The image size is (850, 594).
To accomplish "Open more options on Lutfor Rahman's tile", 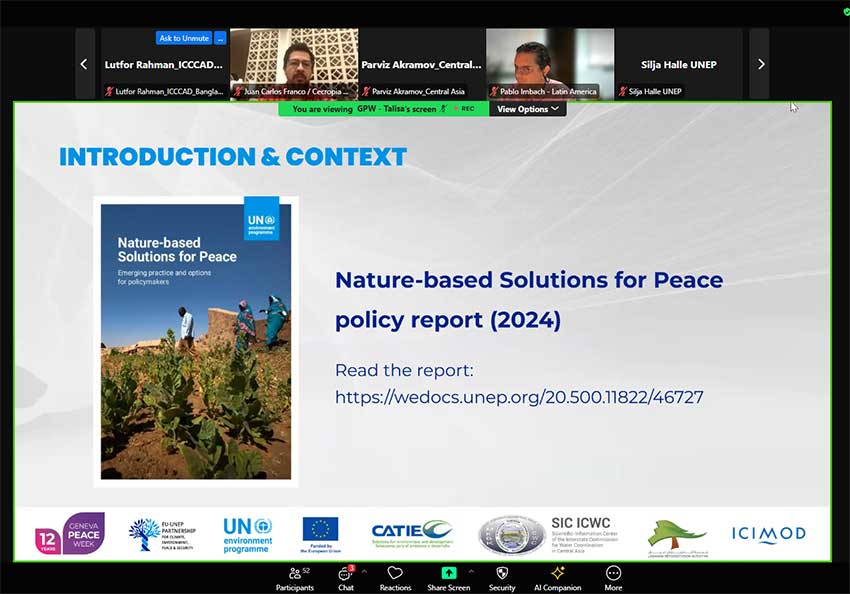I will click(x=220, y=38).
